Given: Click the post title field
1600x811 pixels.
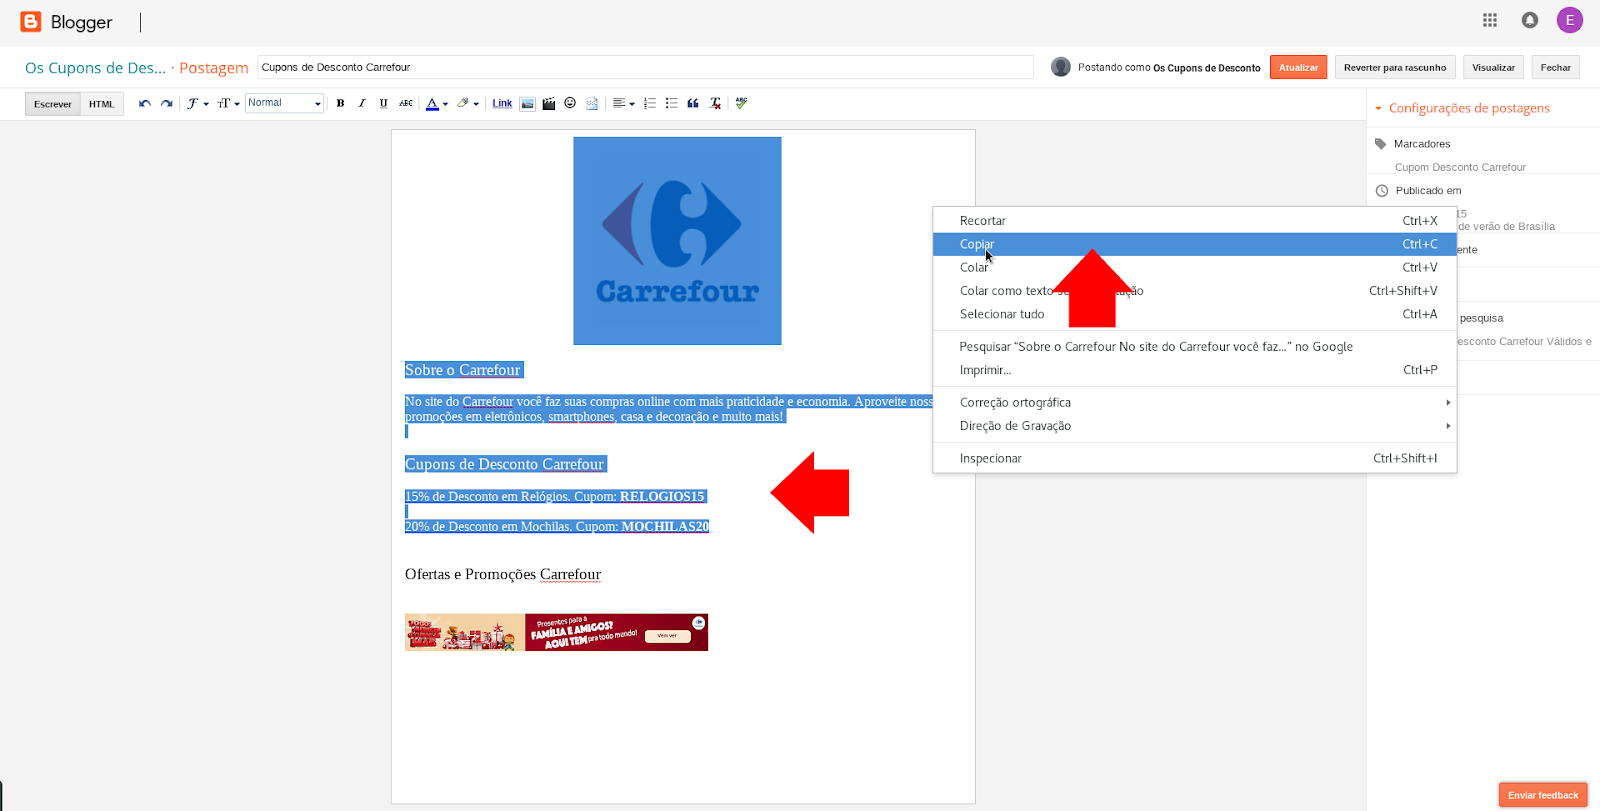Looking at the screenshot, I should 645,67.
